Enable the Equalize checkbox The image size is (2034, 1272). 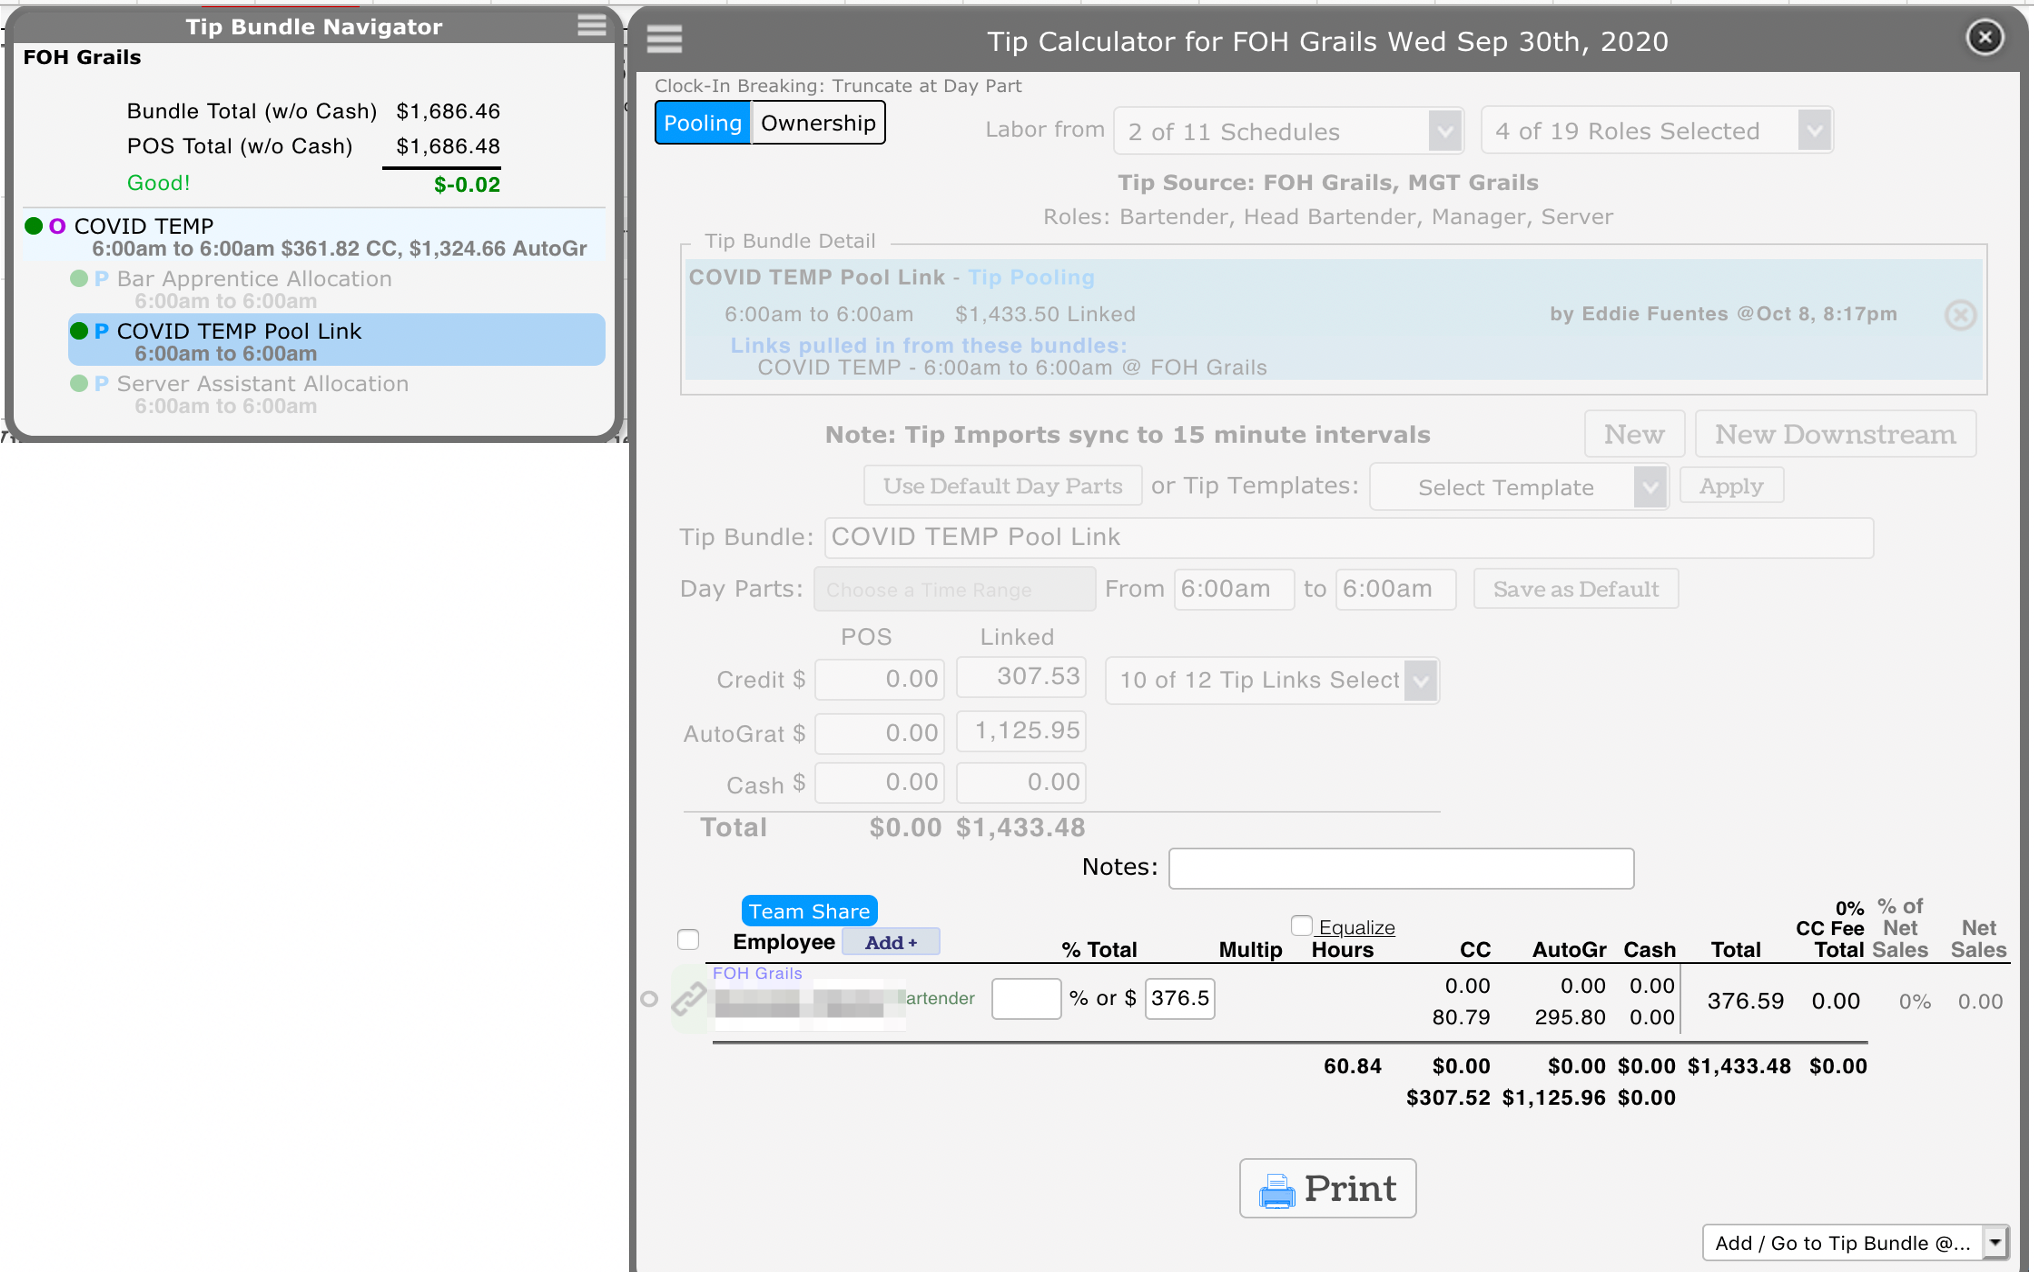pos(1301,925)
